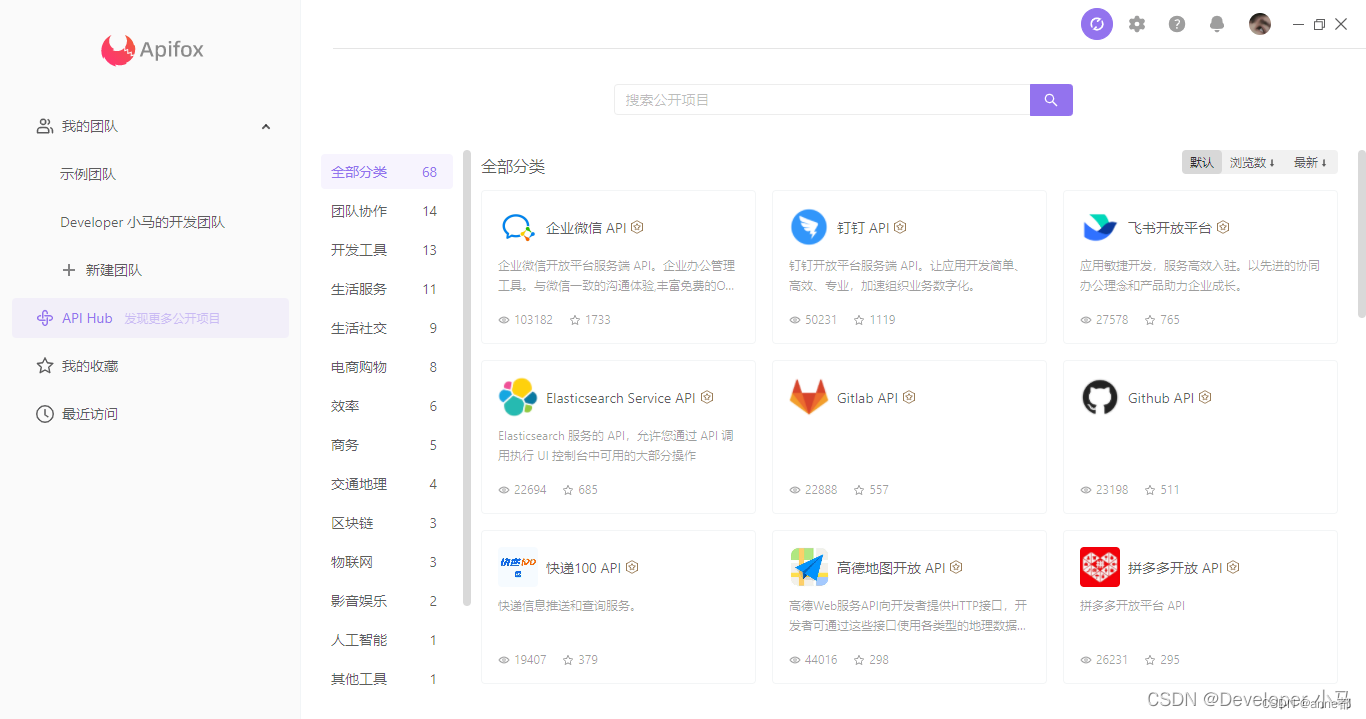Click the purple sync refresh icon

(1097, 24)
